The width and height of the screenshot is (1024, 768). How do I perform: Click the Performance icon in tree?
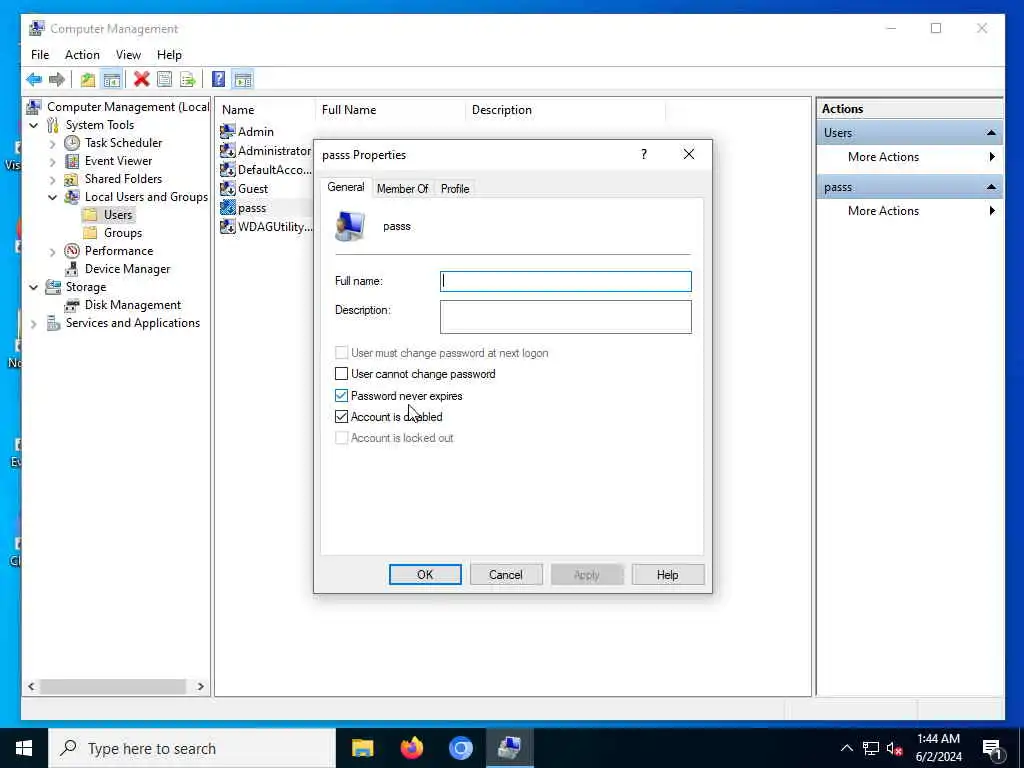tap(72, 251)
